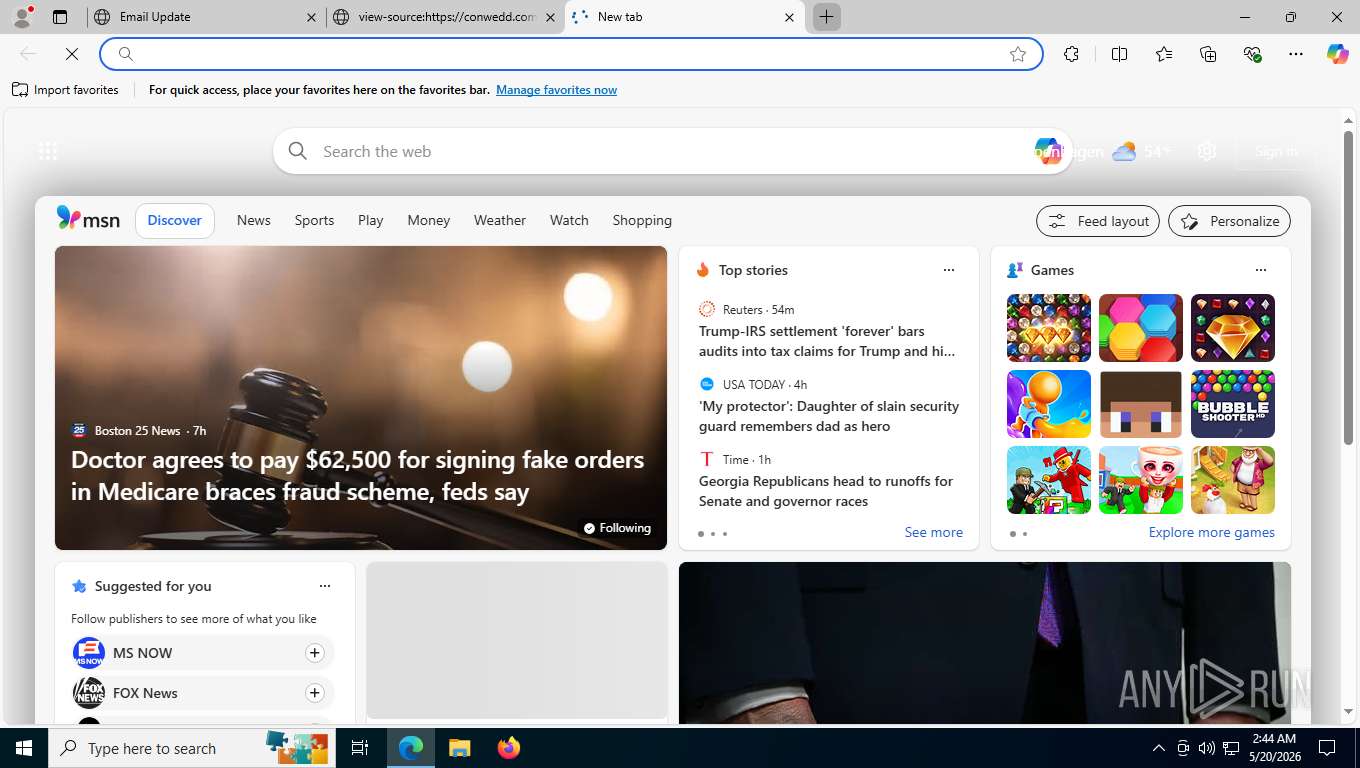The height and width of the screenshot is (768, 1360).
Task: Open the Windows Start menu
Action: click(24, 748)
